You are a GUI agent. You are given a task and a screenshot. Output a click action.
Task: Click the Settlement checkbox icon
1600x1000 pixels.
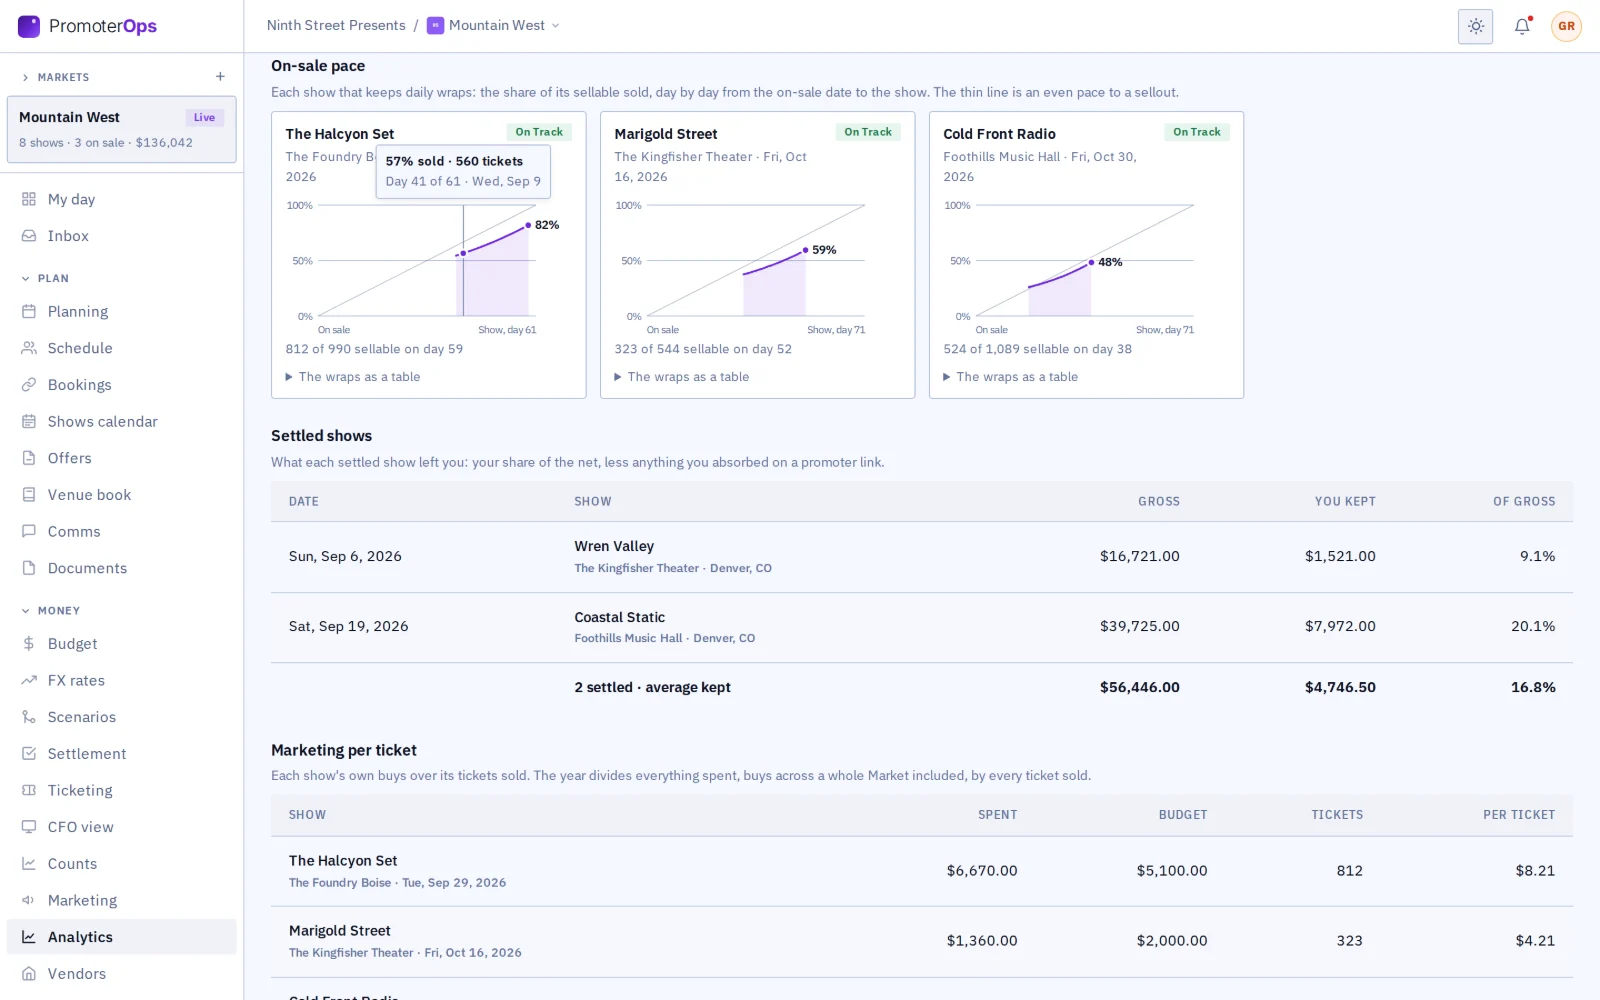click(29, 754)
